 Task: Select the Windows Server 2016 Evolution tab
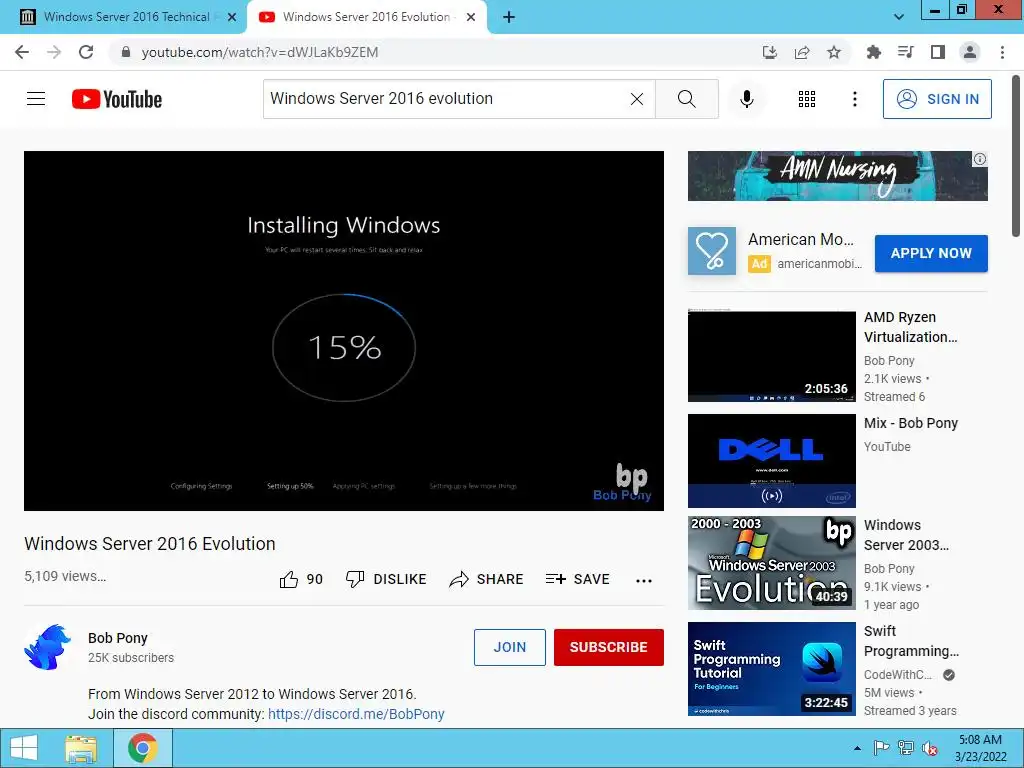(366, 17)
